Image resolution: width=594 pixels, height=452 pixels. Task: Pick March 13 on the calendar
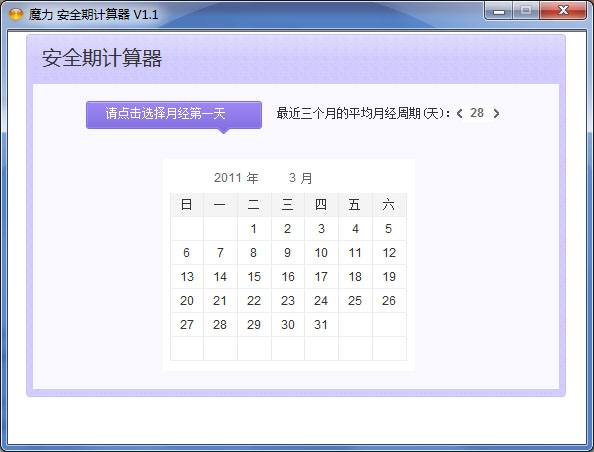[187, 277]
